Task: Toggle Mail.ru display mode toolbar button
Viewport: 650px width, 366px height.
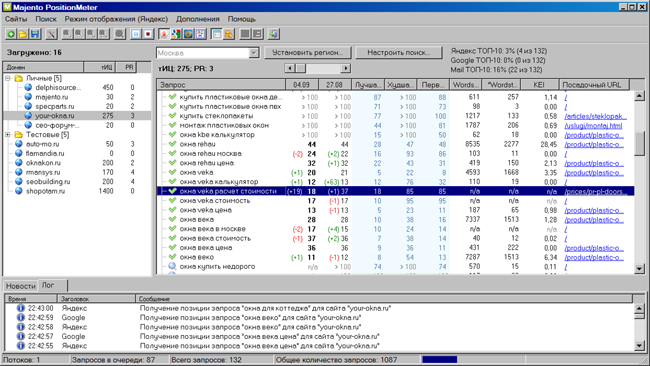Action: 188,34
